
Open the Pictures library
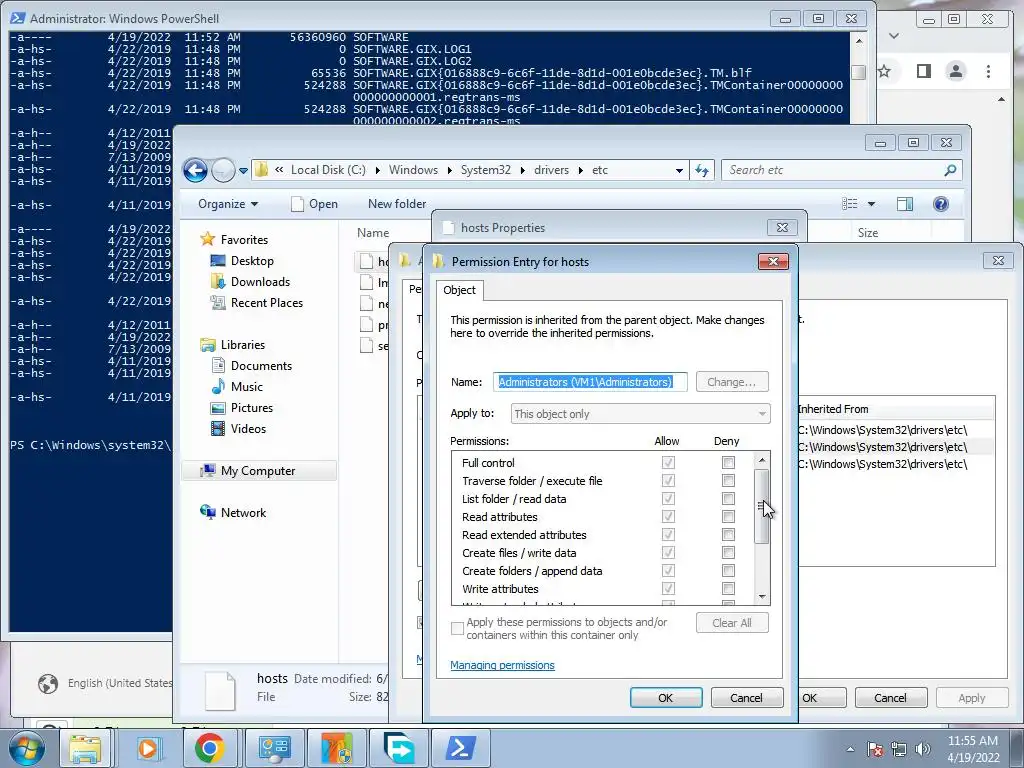251,408
